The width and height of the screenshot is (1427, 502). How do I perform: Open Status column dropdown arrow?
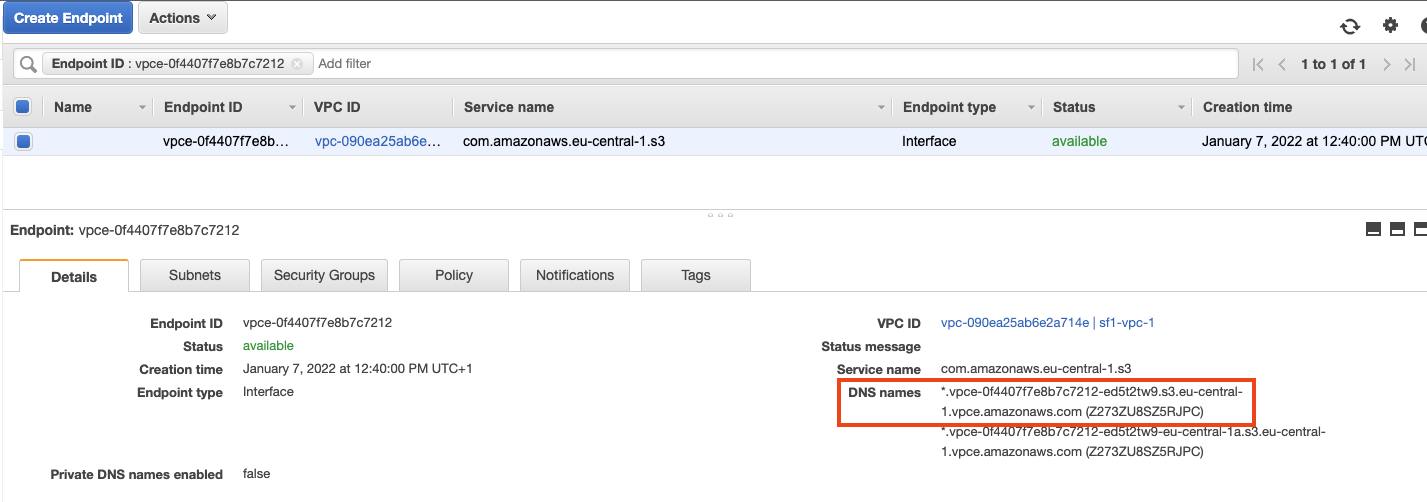coord(1181,108)
